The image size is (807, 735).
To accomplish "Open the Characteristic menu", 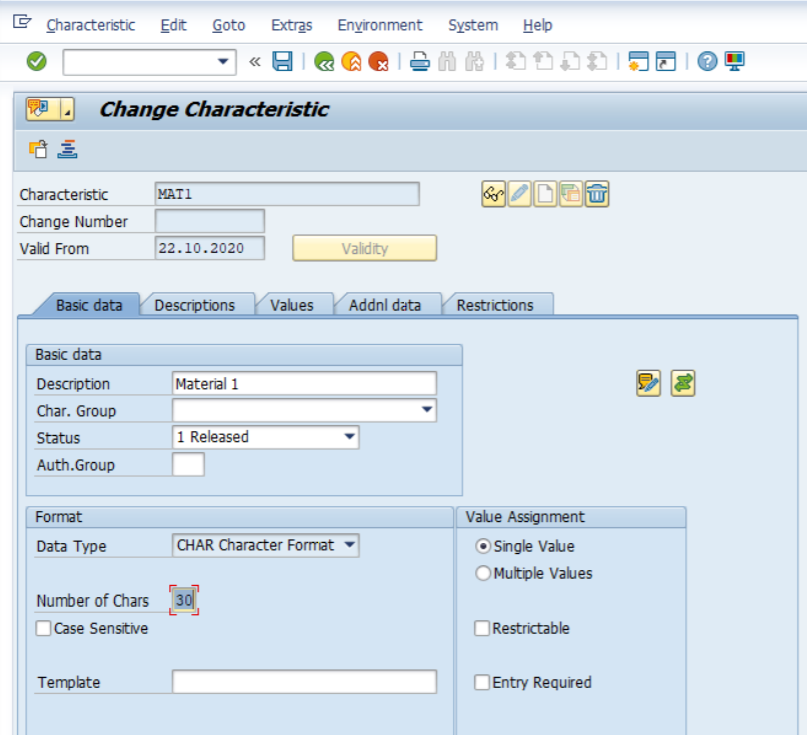I will (x=91, y=25).
